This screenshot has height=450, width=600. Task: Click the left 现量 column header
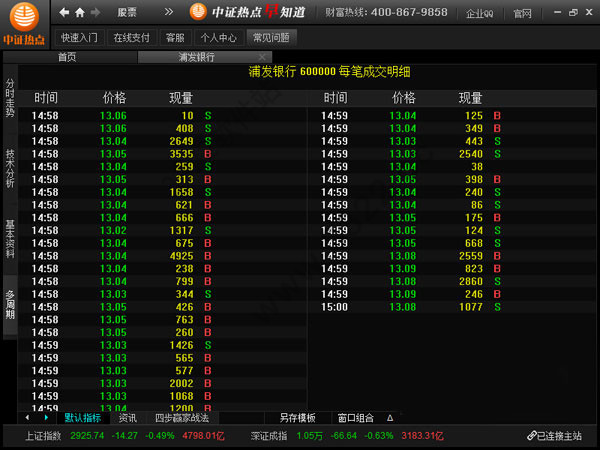point(181,98)
